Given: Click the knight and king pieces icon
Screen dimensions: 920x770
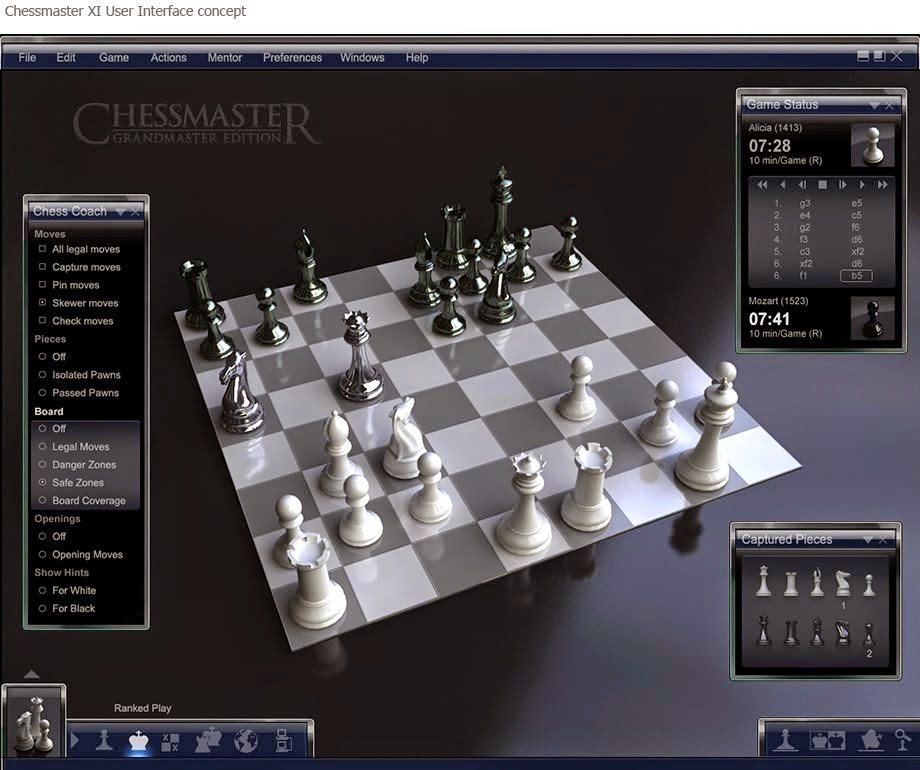Looking at the screenshot, I should (x=208, y=740).
